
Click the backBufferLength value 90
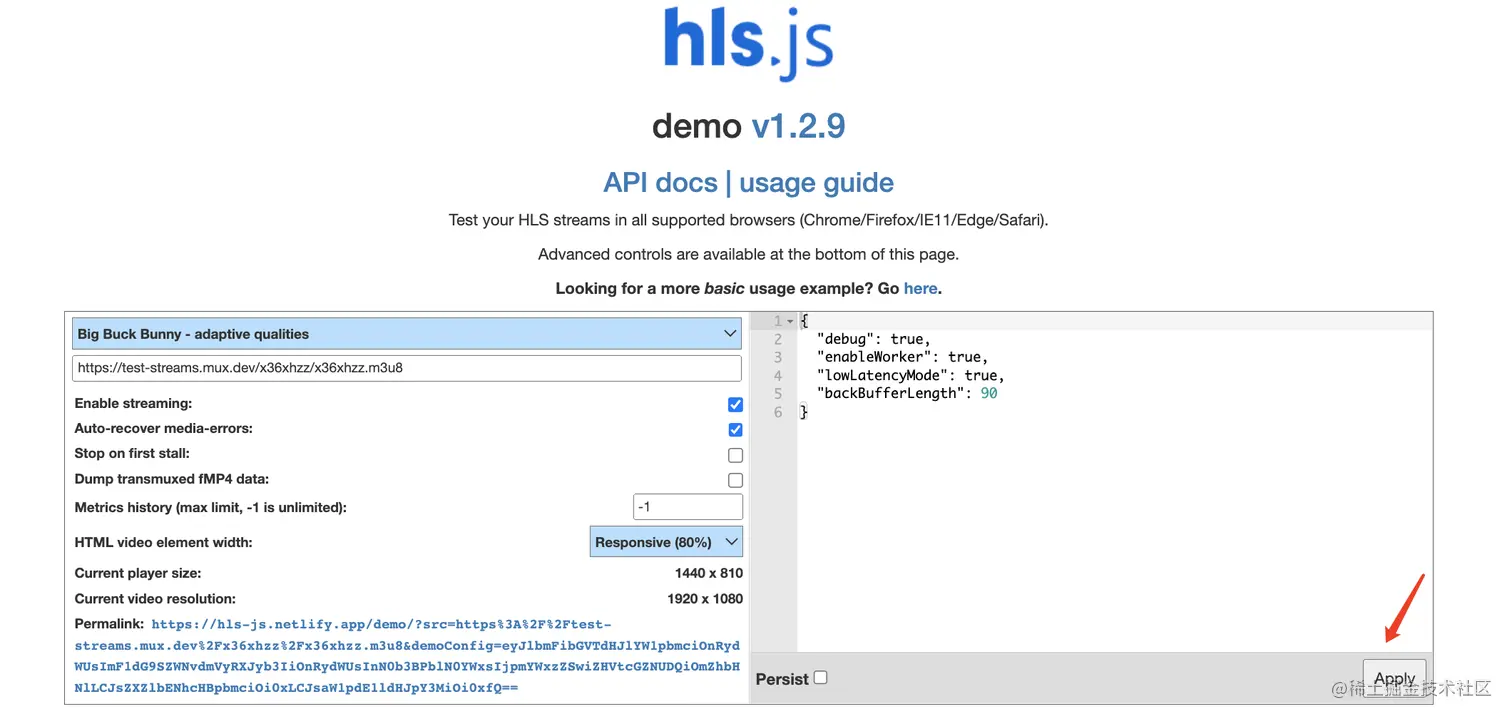pyautogui.click(x=988, y=394)
